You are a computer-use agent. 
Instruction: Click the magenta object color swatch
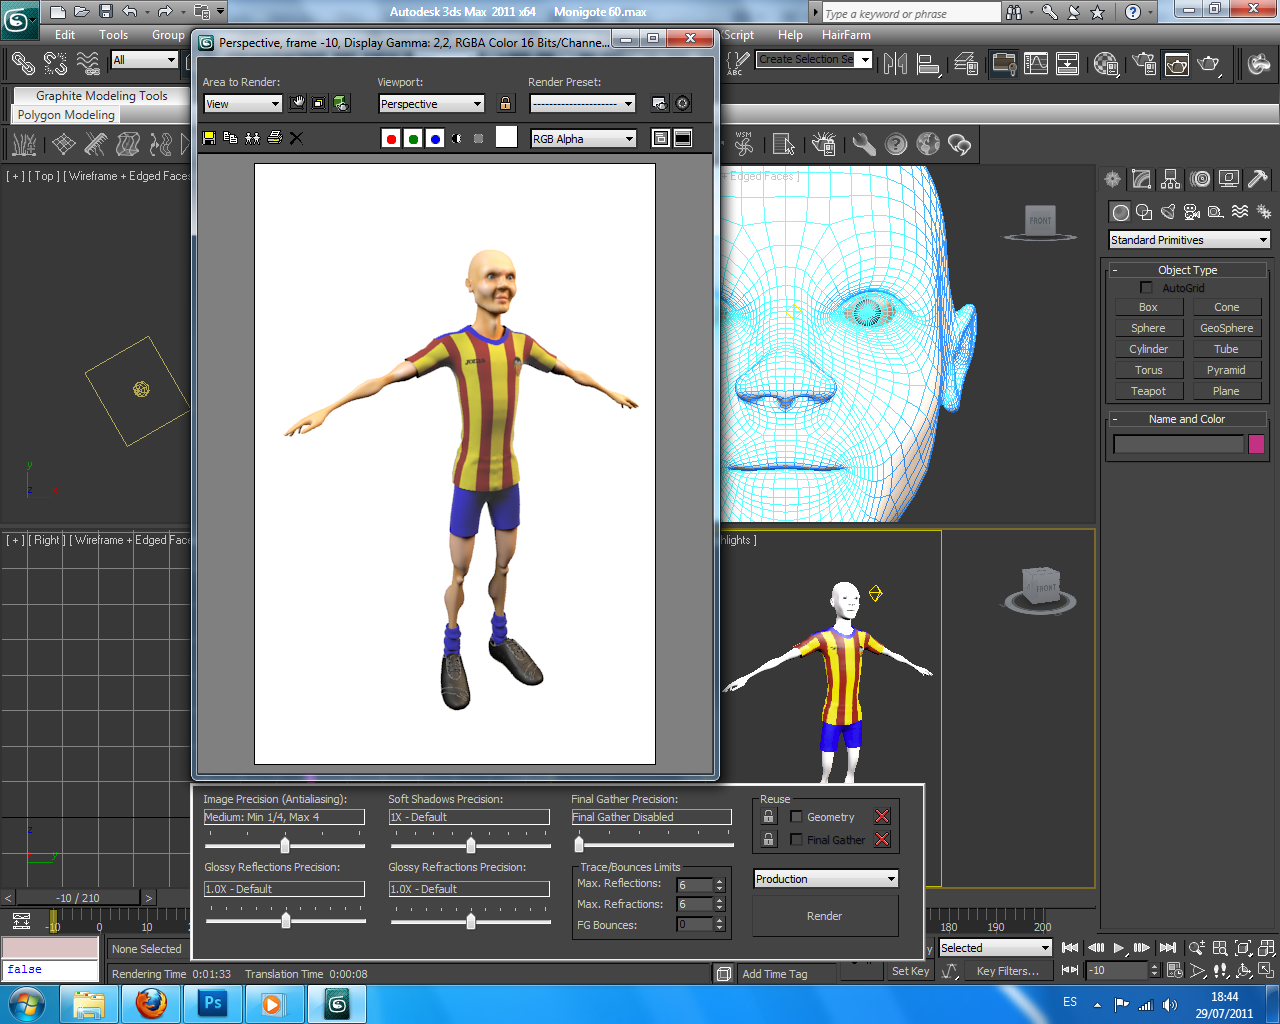click(1257, 444)
